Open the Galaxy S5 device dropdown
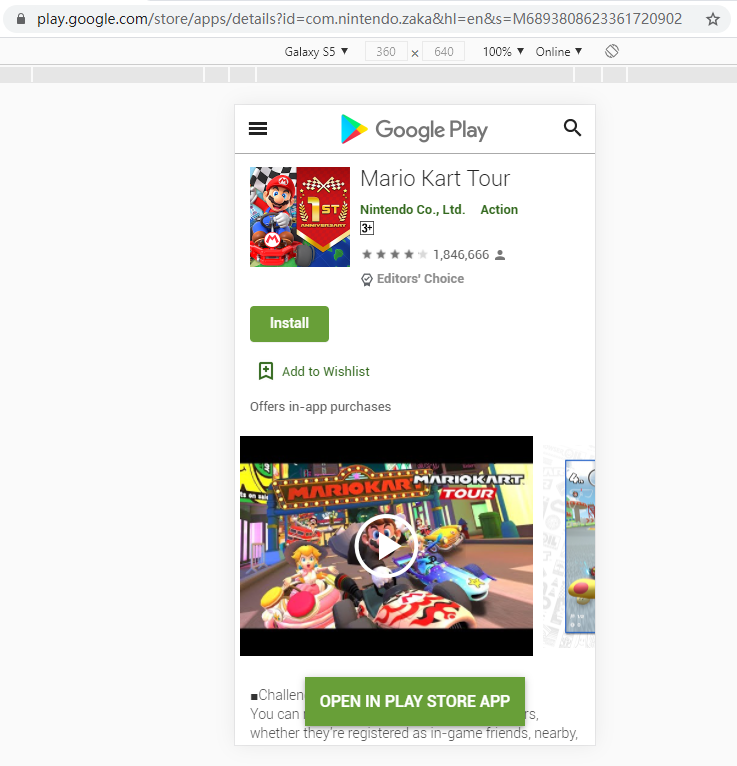Image resolution: width=737 pixels, height=766 pixels. click(x=316, y=51)
